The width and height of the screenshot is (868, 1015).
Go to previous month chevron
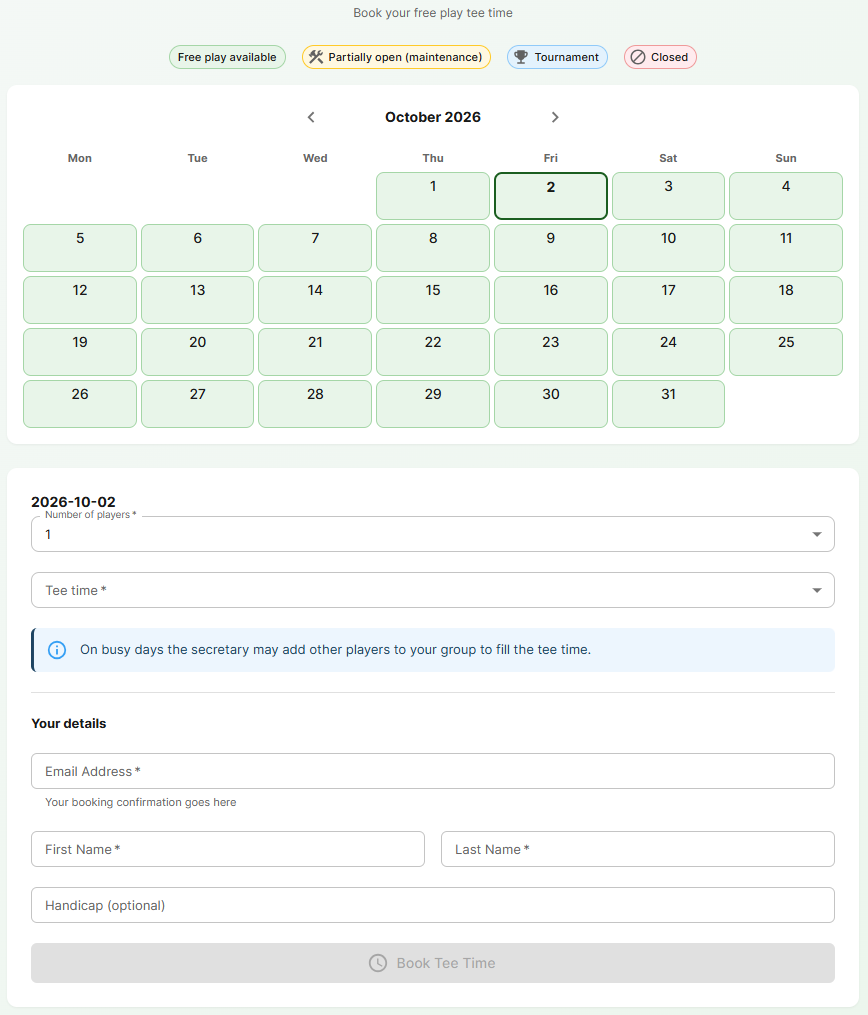pyautogui.click(x=311, y=117)
